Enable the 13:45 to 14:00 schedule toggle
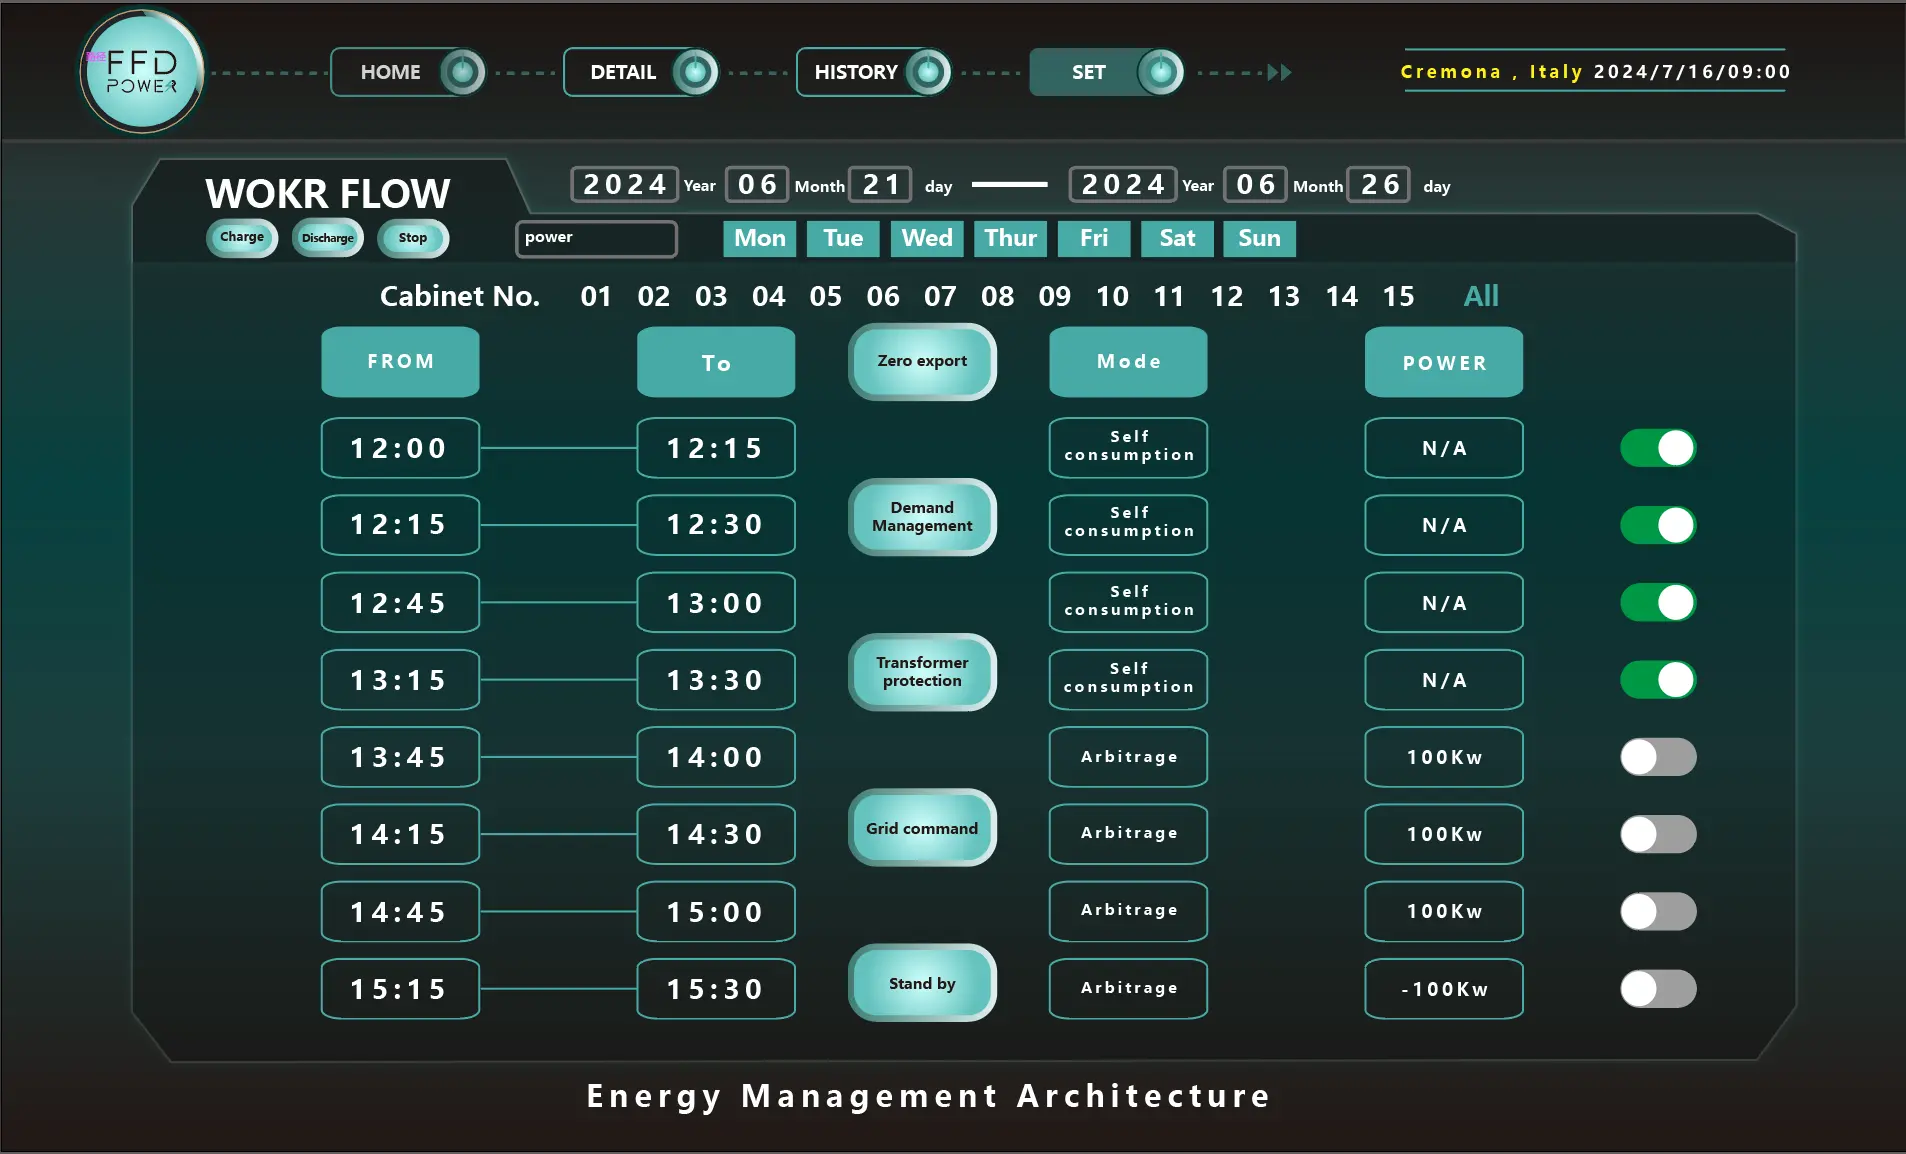 click(1657, 757)
